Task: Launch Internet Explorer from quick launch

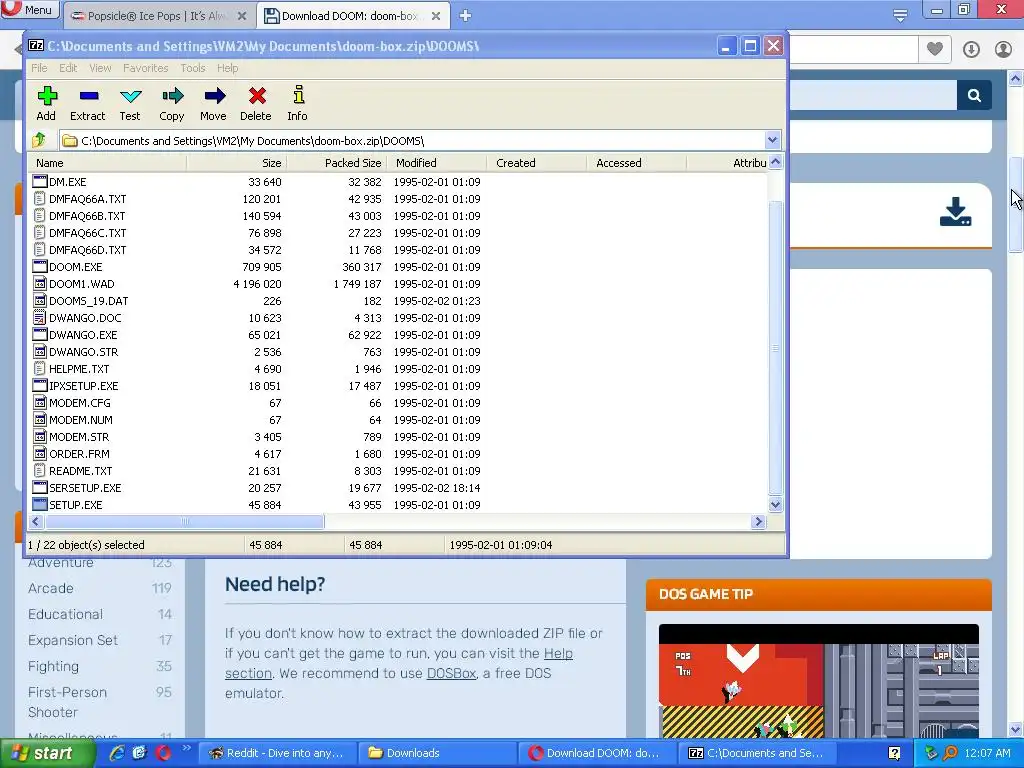Action: [117, 753]
